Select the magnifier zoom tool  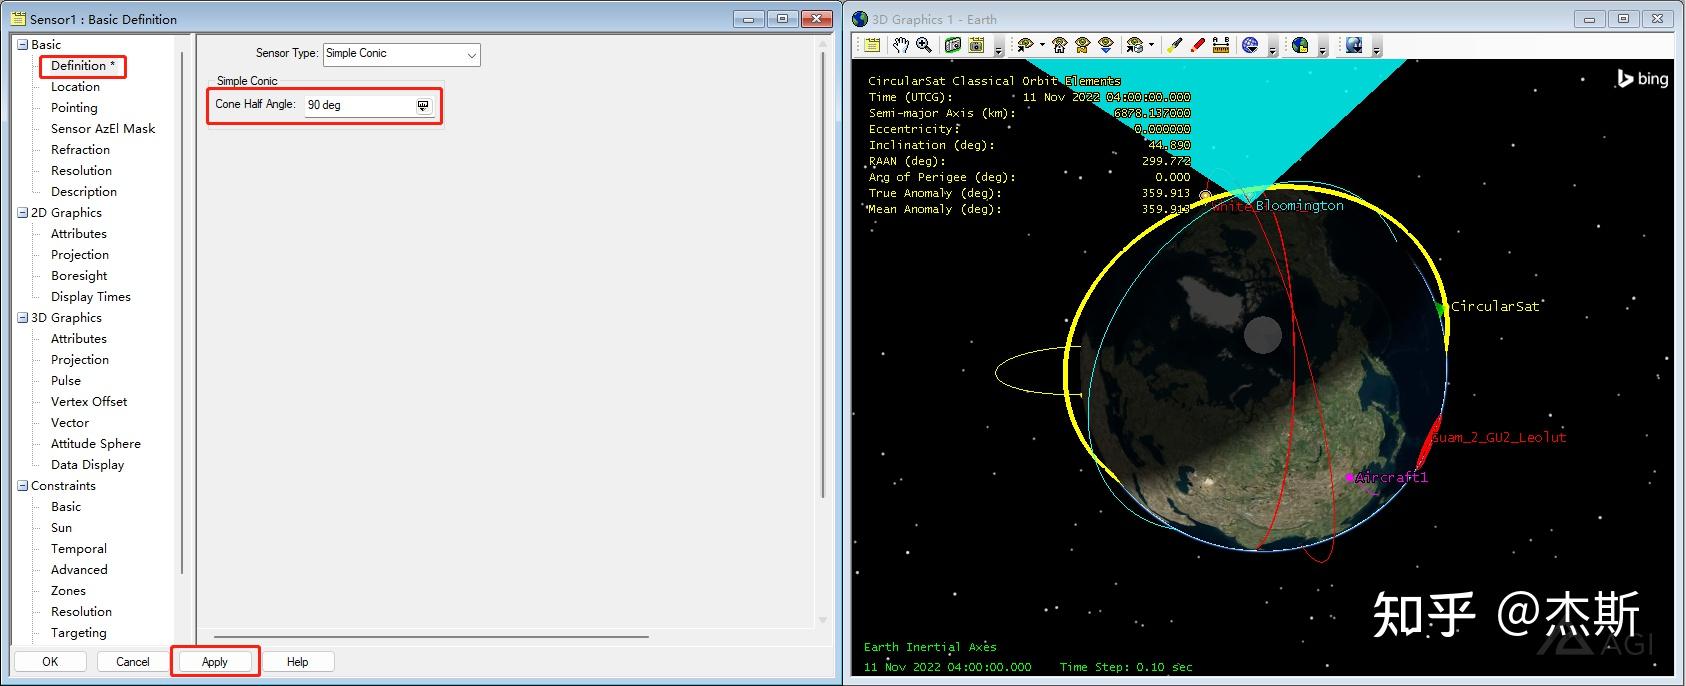tap(924, 45)
